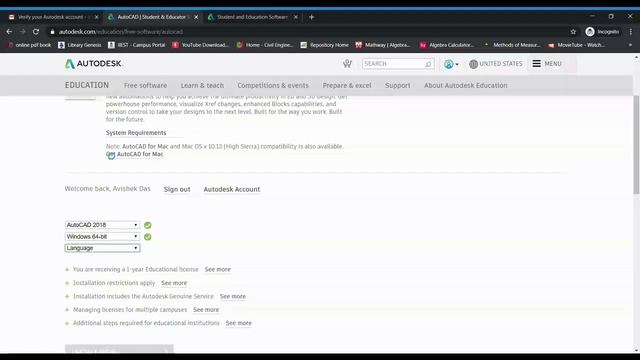Open YouTube Download bookmark

coord(200,45)
